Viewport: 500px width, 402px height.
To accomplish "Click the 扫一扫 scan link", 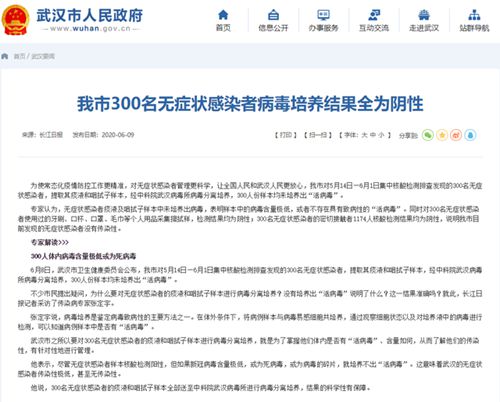I will pyautogui.click(x=318, y=135).
